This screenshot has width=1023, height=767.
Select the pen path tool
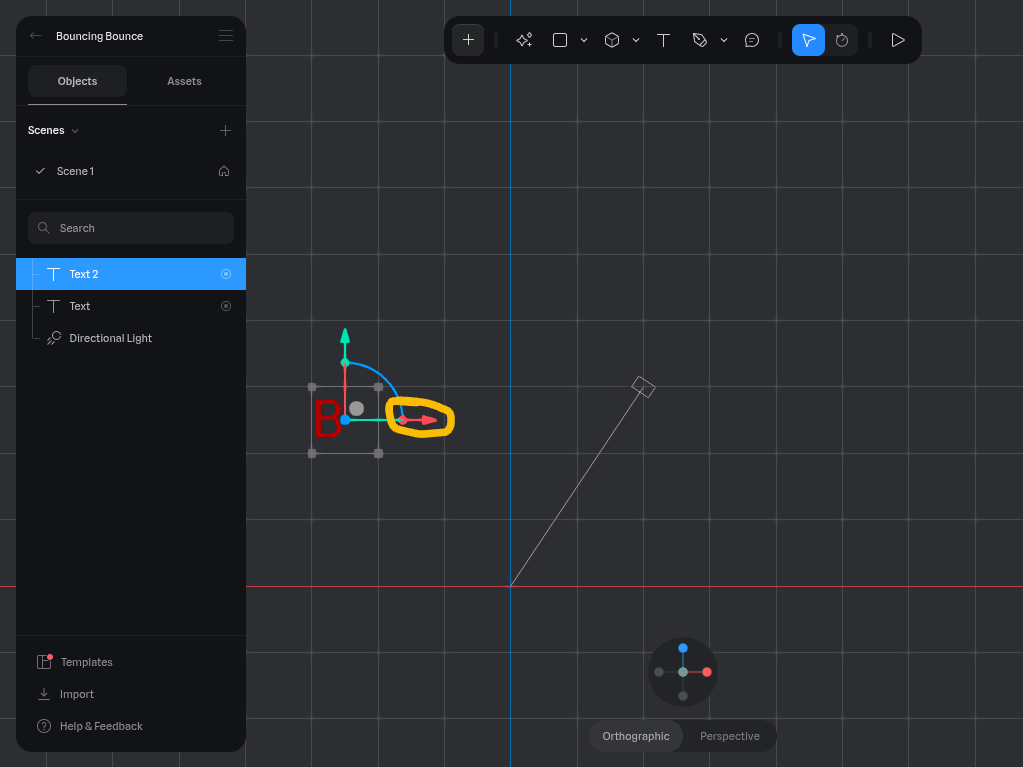(x=699, y=40)
